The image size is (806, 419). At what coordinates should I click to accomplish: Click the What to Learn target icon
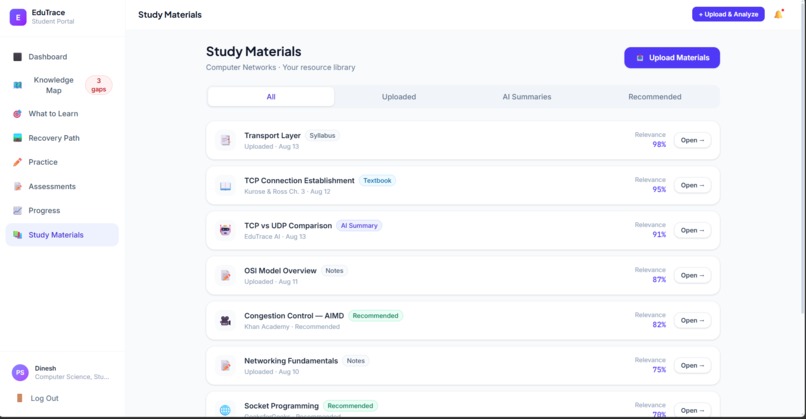(x=17, y=114)
